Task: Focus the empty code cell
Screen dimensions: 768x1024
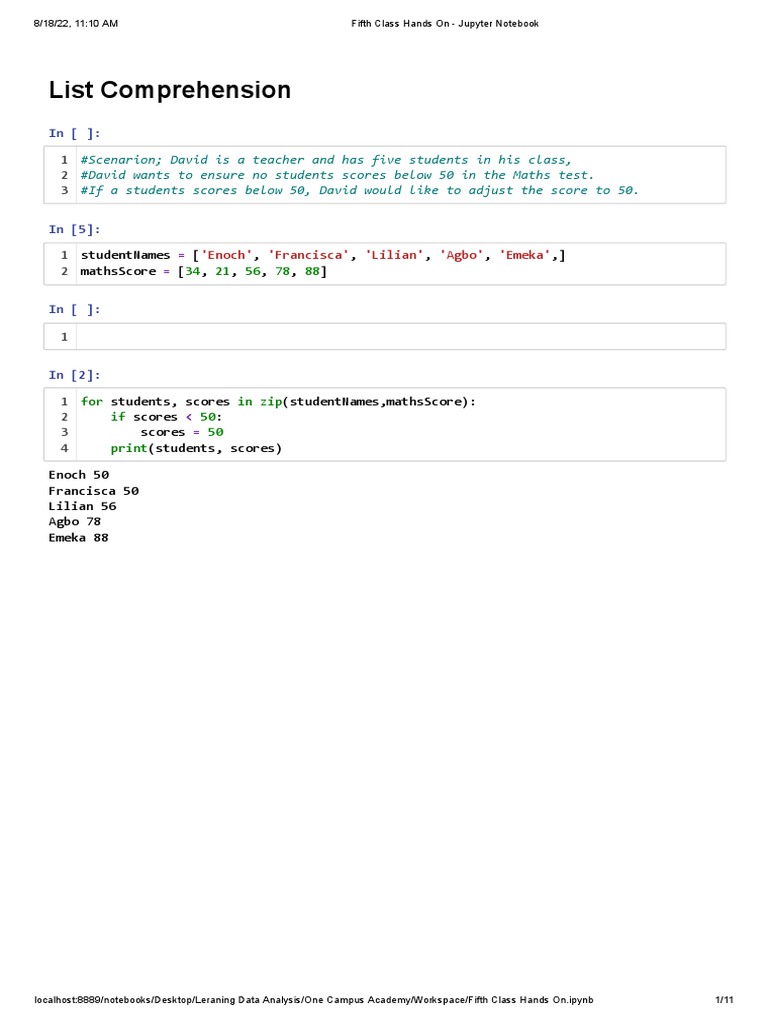Action: (400, 337)
